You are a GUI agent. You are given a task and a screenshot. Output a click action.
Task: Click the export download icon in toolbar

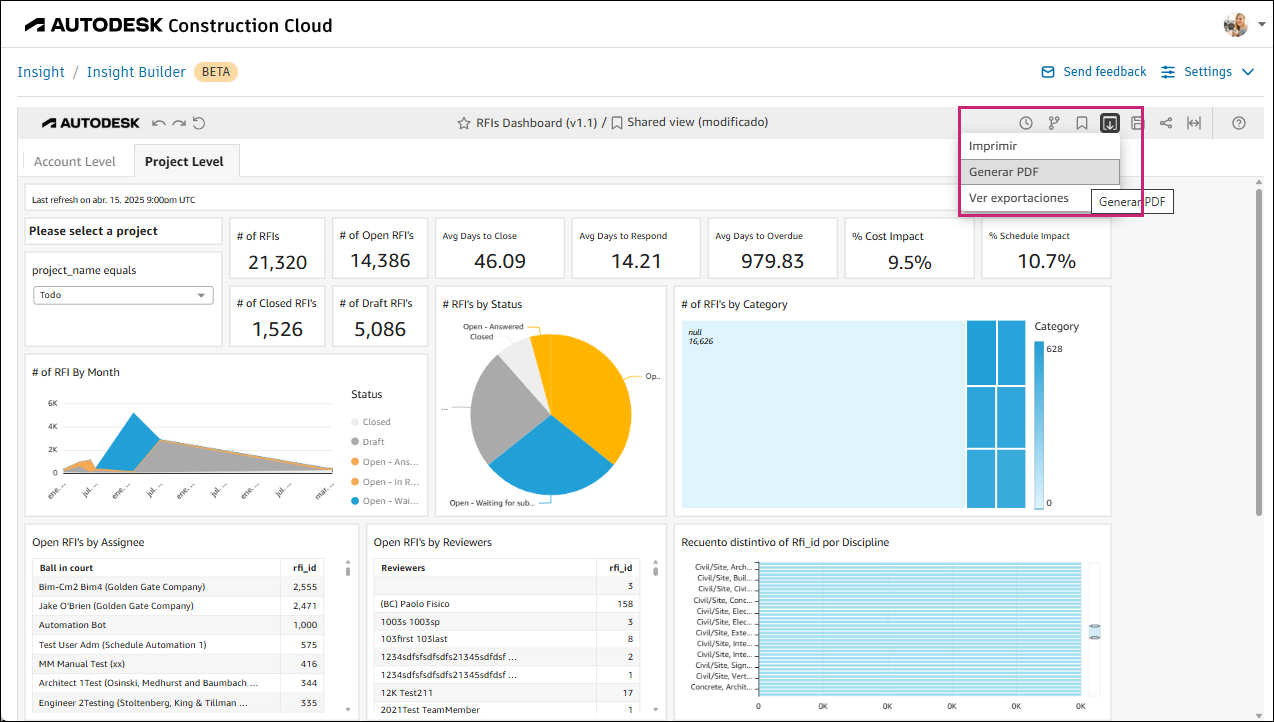click(1110, 123)
